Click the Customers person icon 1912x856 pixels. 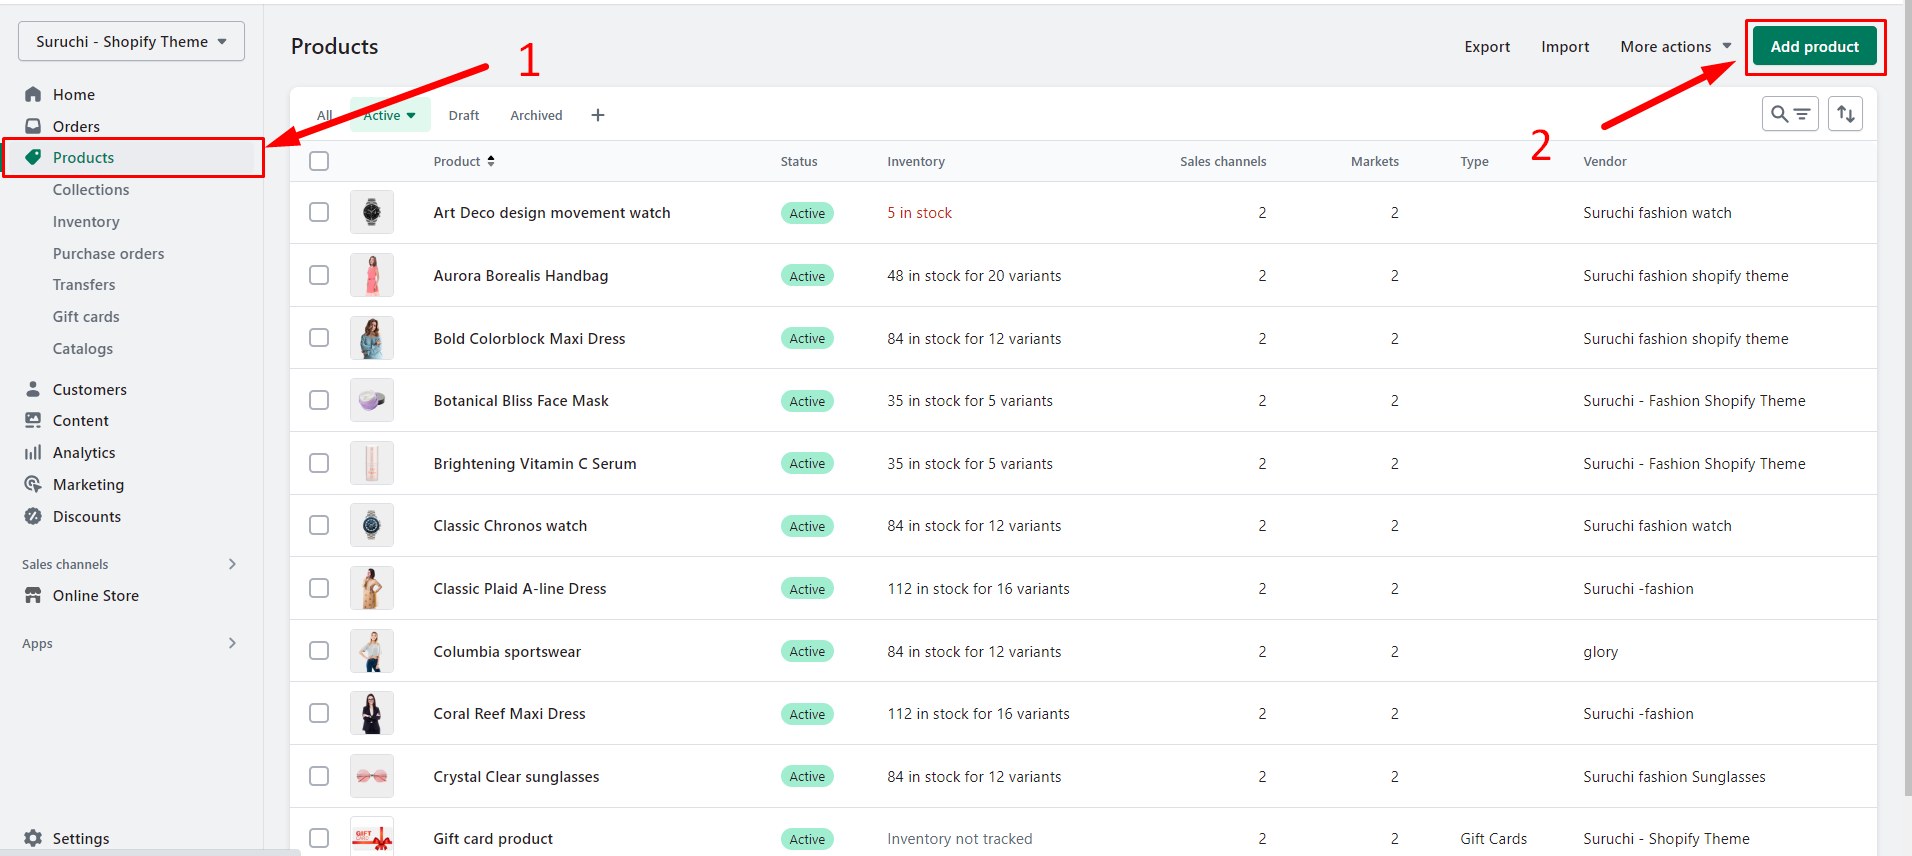coord(33,389)
